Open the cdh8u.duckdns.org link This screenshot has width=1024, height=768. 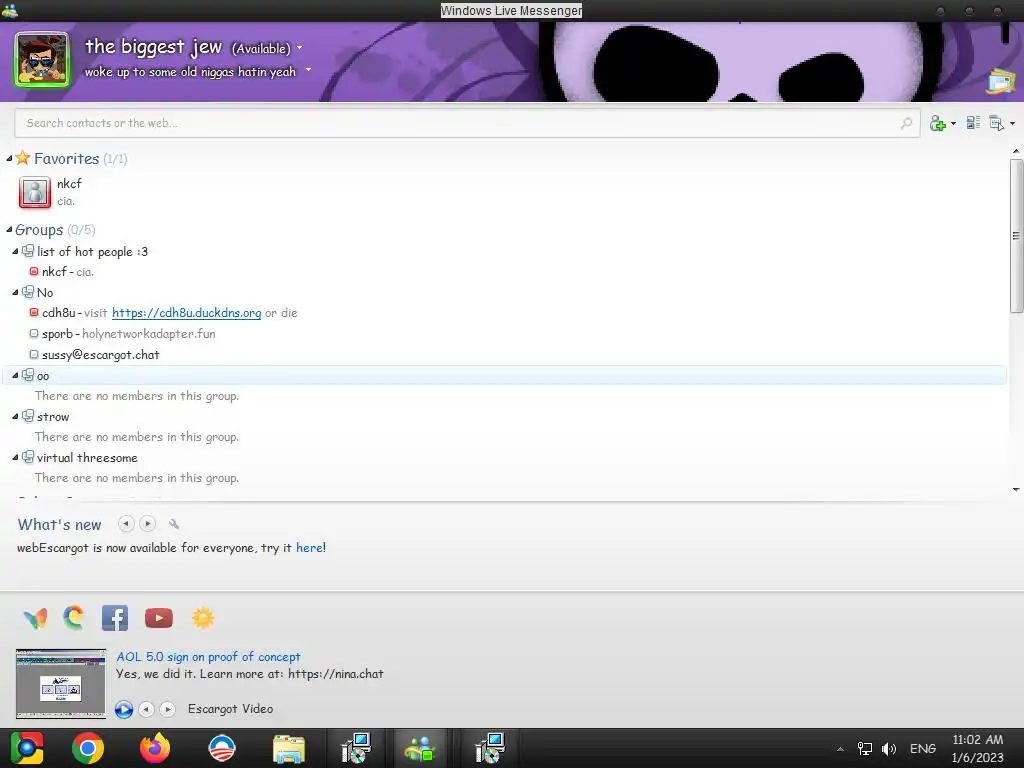tap(186, 313)
